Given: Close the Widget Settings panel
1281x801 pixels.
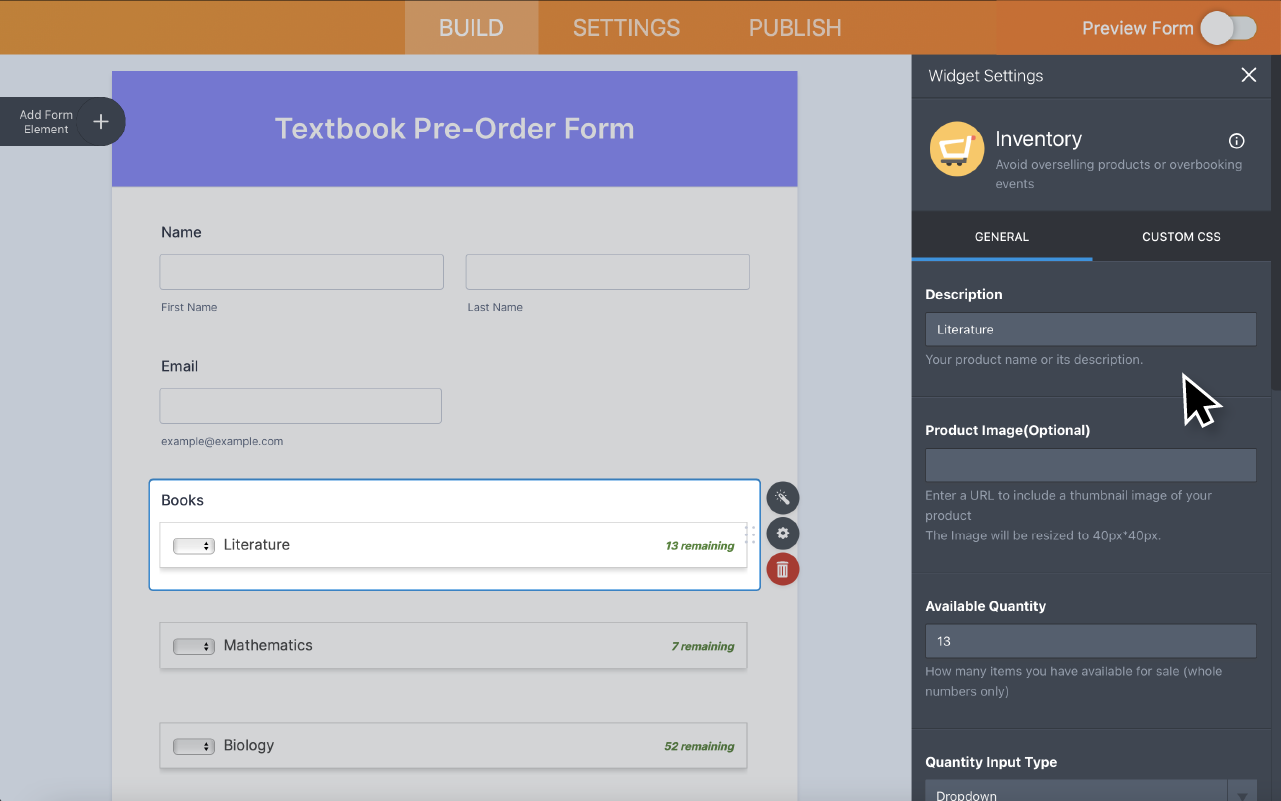Looking at the screenshot, I should tap(1248, 75).
